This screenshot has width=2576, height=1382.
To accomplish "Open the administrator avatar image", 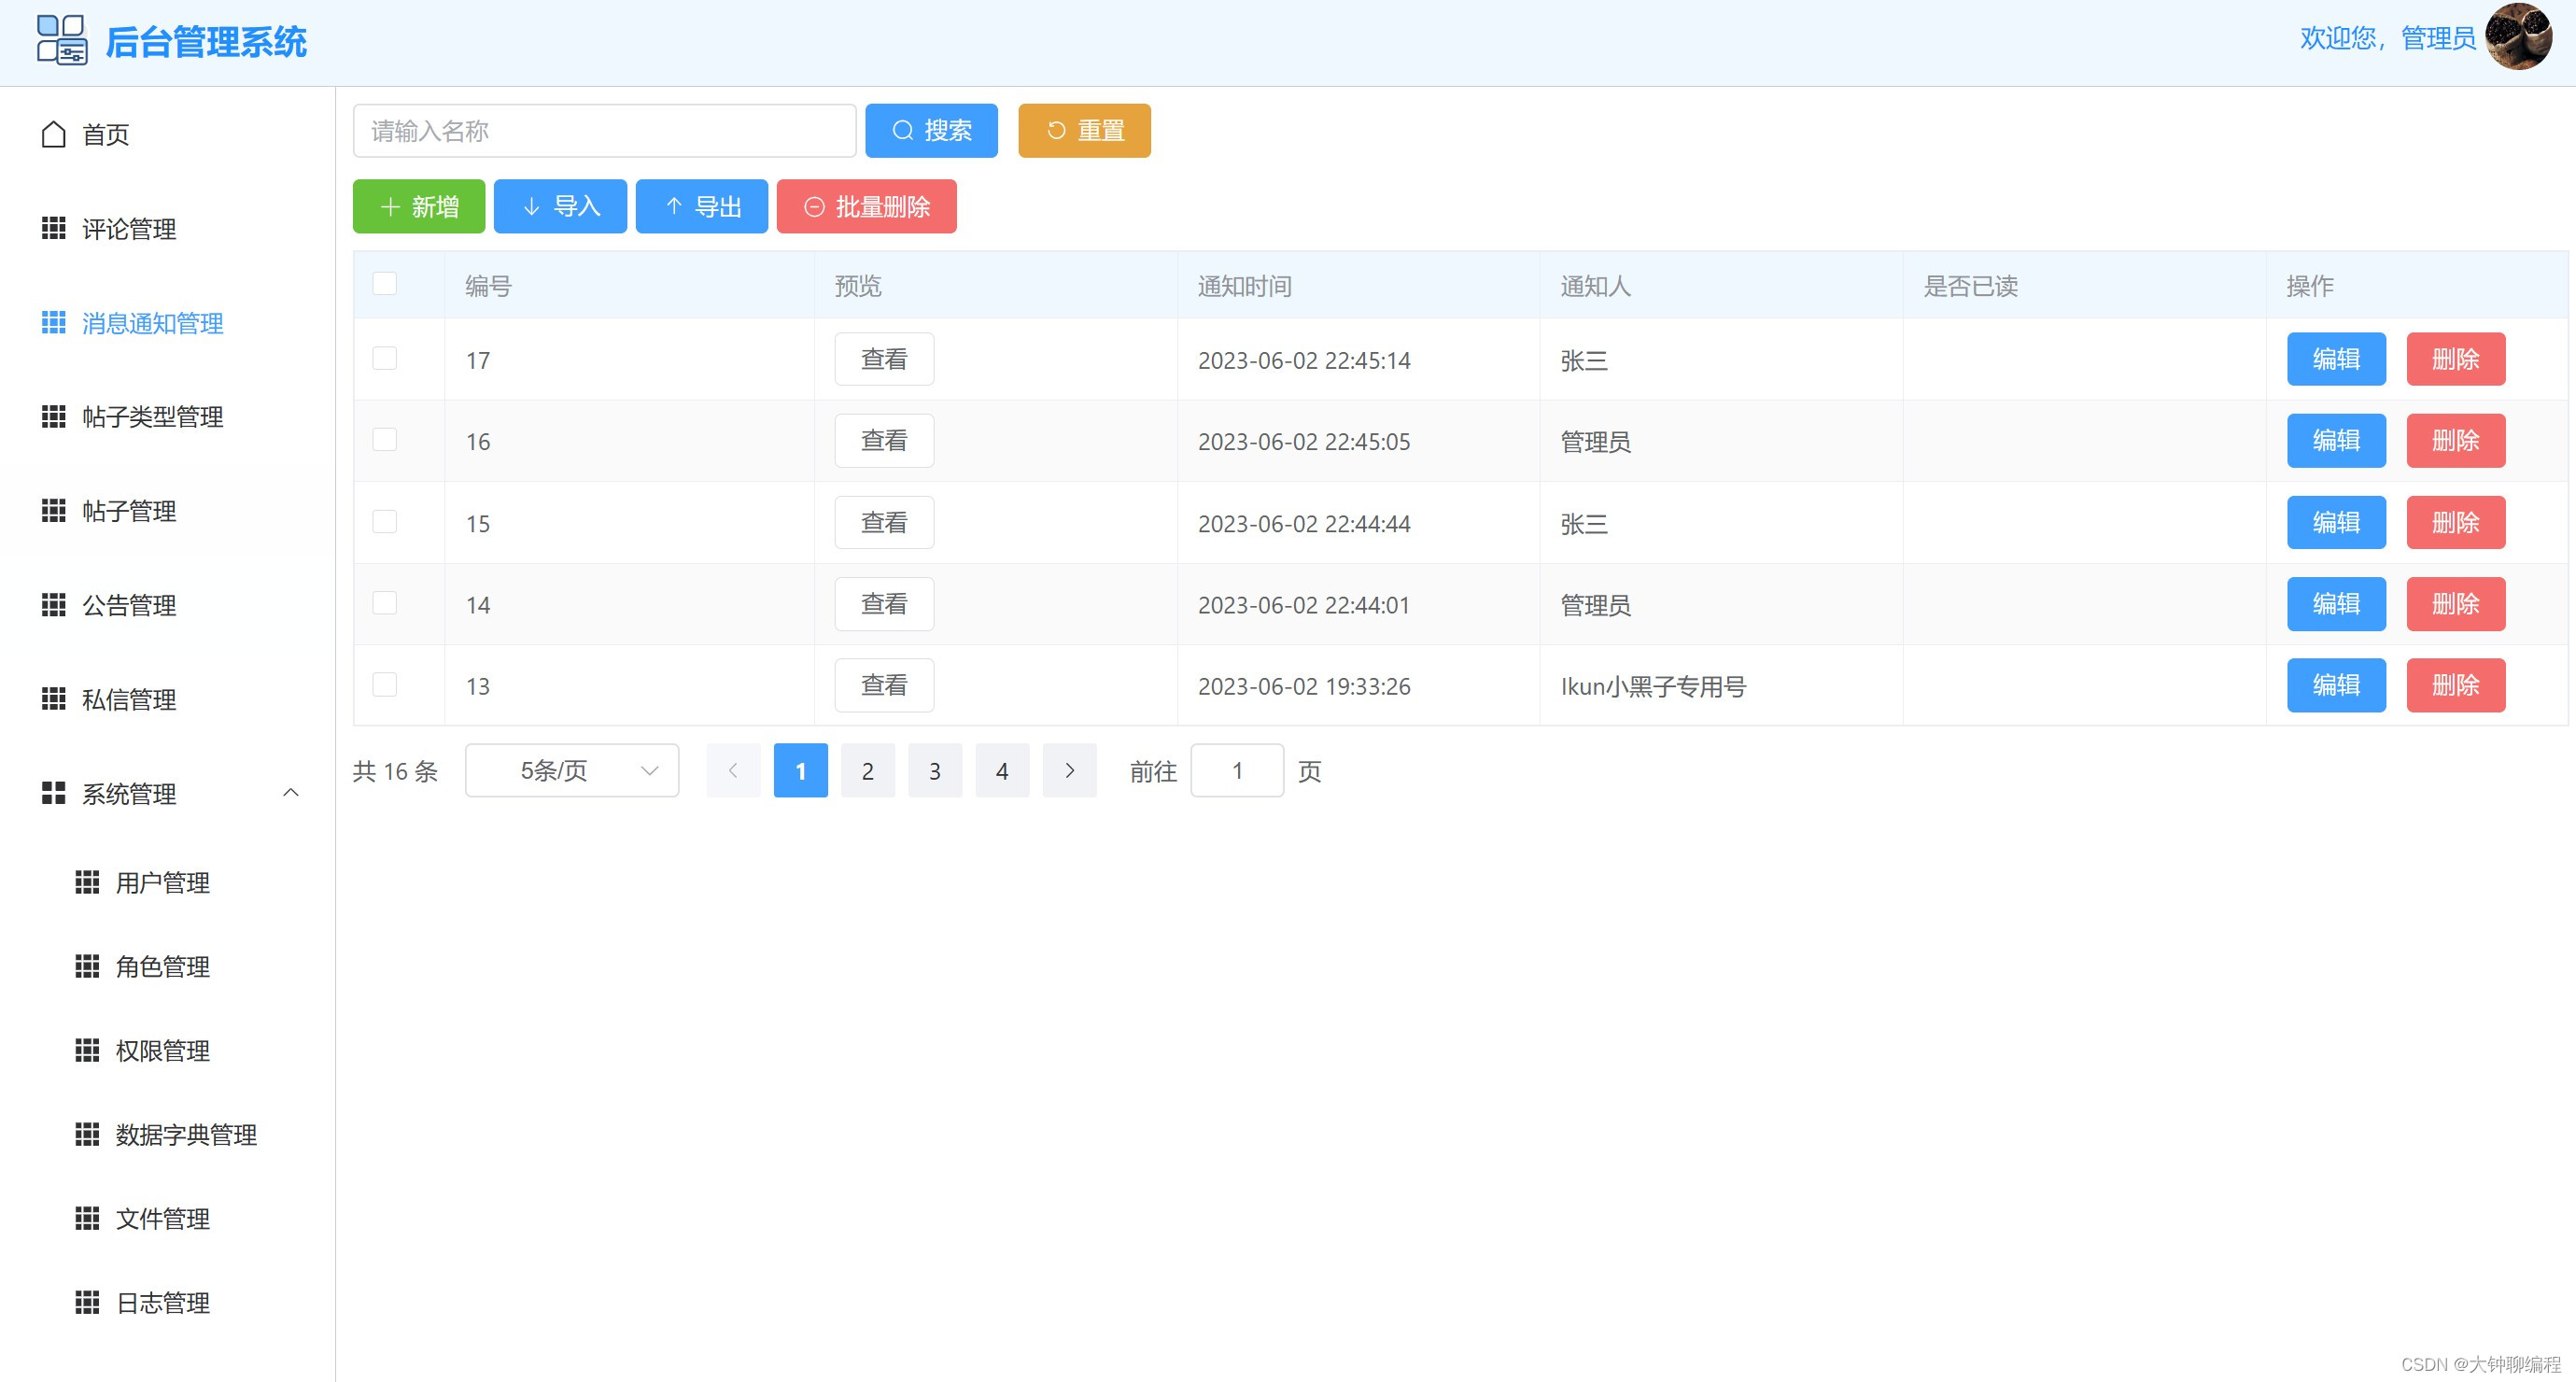I will [2520, 37].
